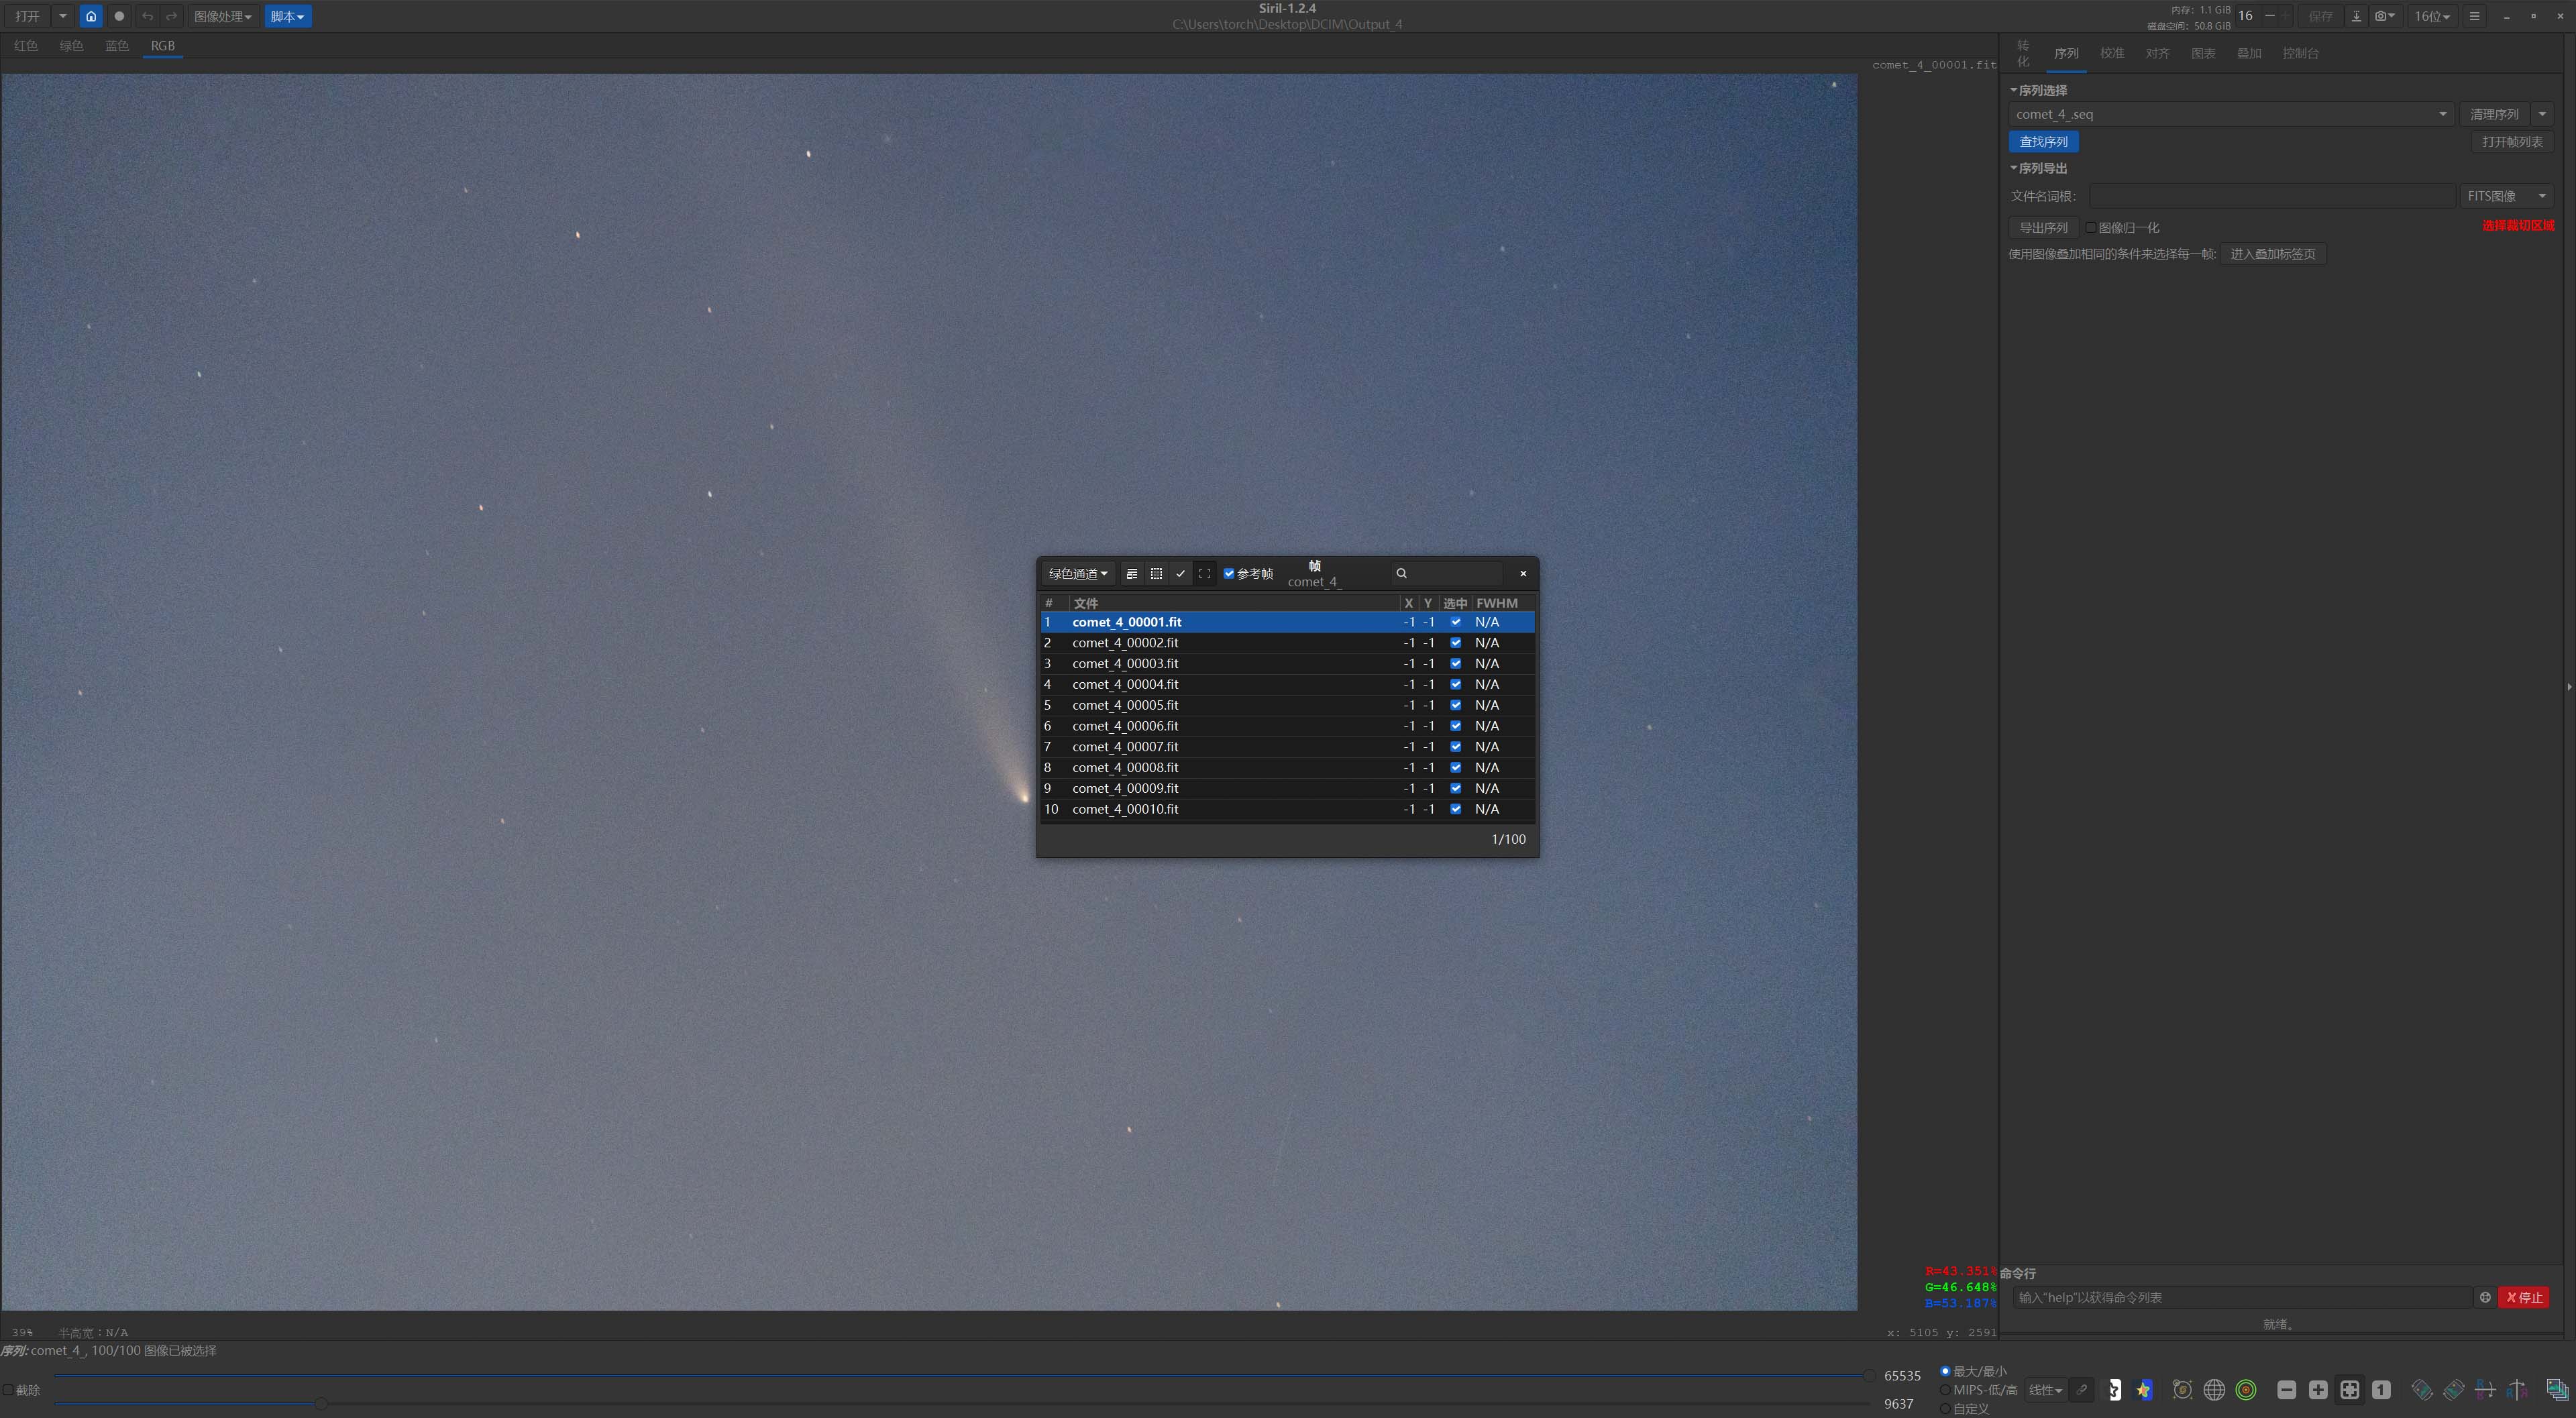Switch to the 对齐 tab

coord(2157,53)
